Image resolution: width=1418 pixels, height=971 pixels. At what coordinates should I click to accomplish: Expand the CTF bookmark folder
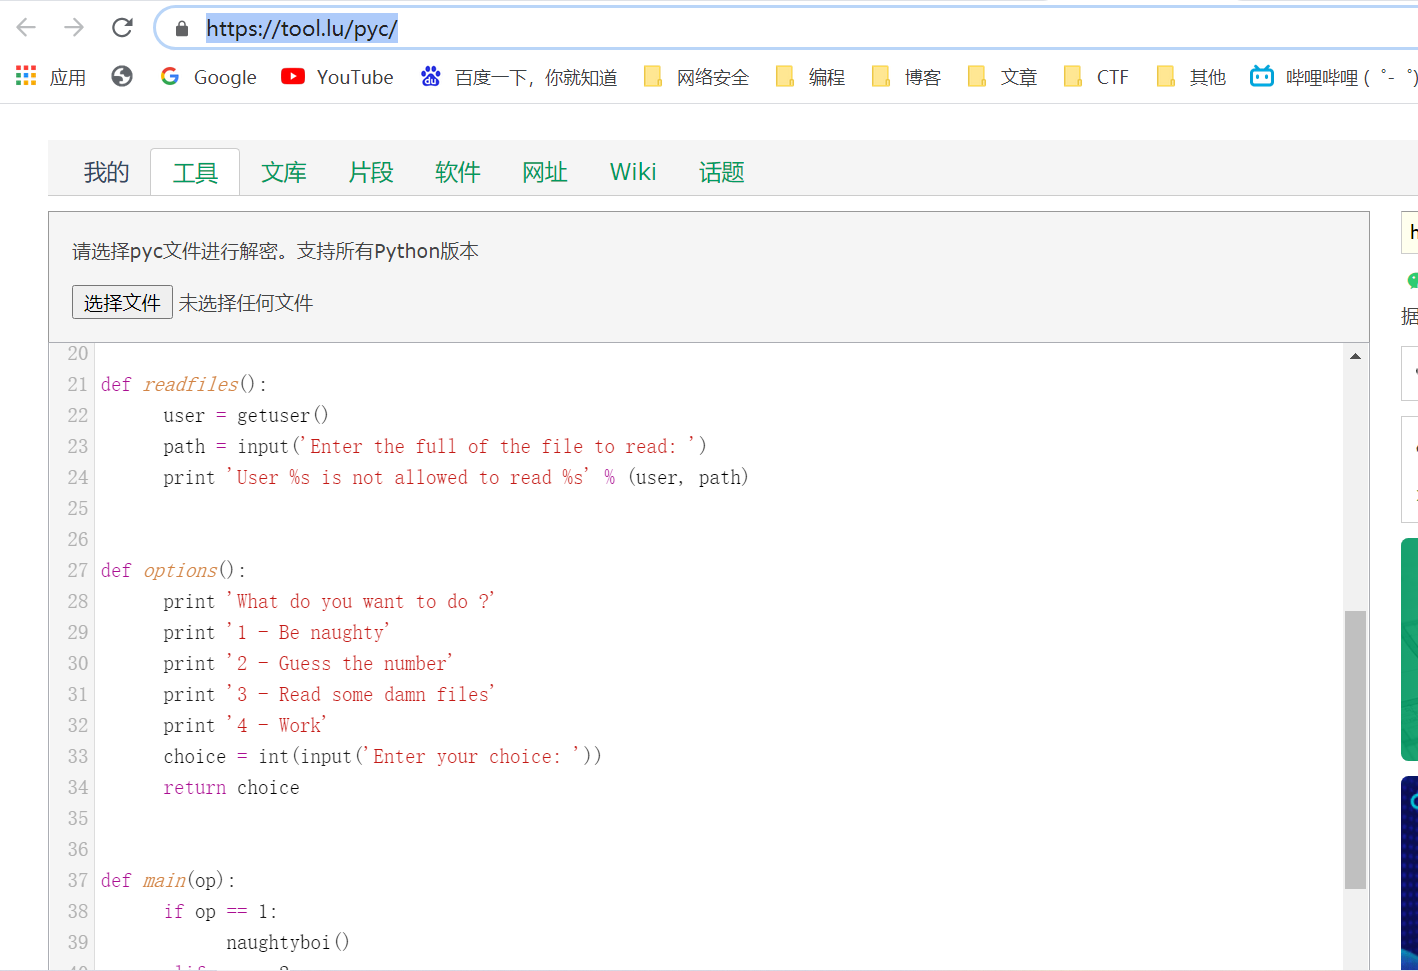1096,77
